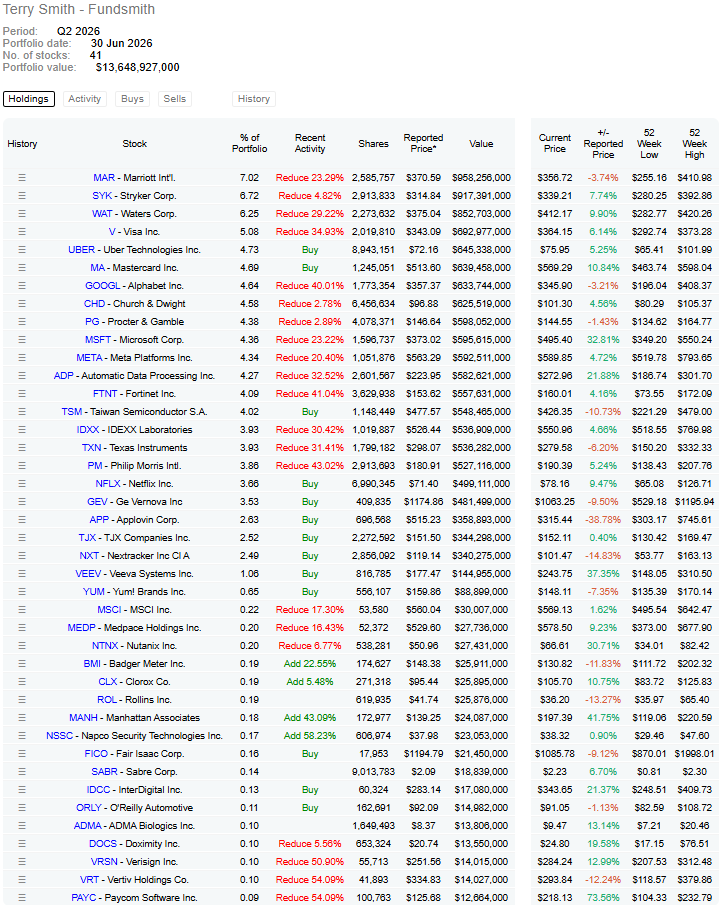Screen dimensions: 725x907
Task: Open the SYK ticker link
Action: coord(102,196)
